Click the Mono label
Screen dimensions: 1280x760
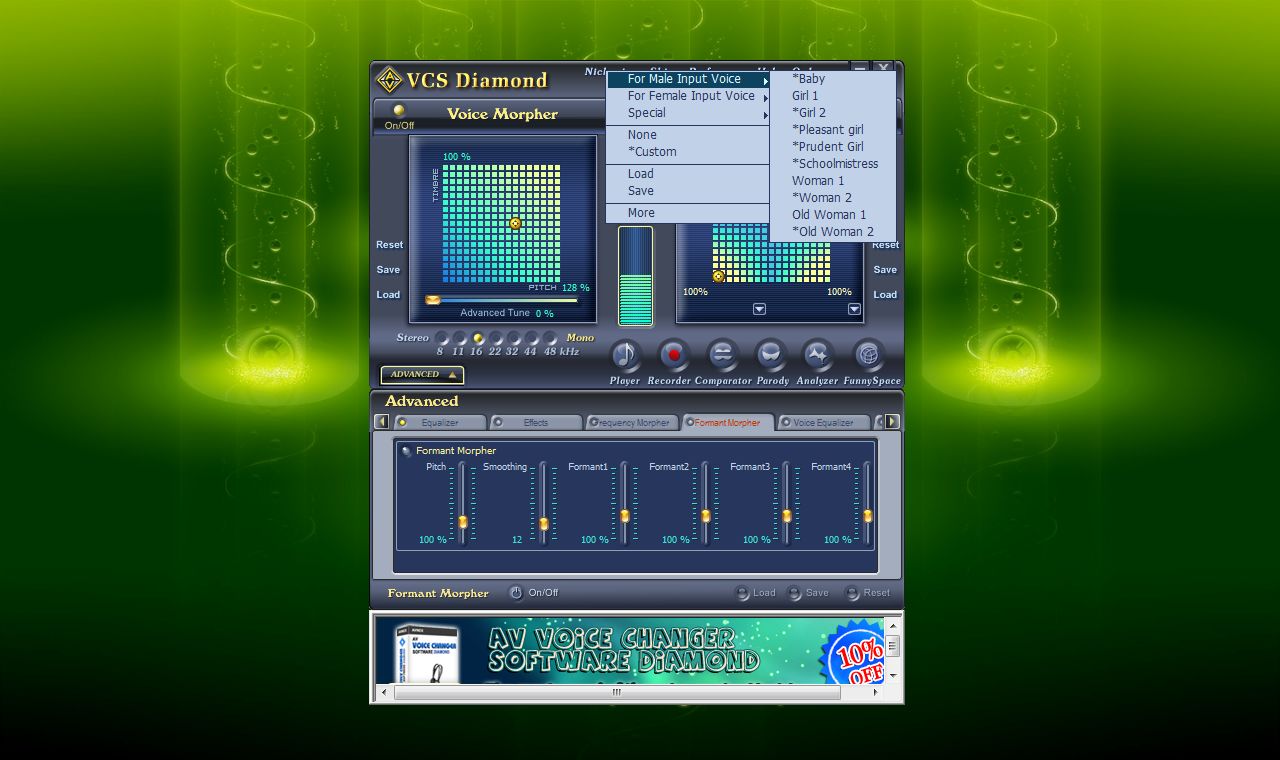[580, 338]
